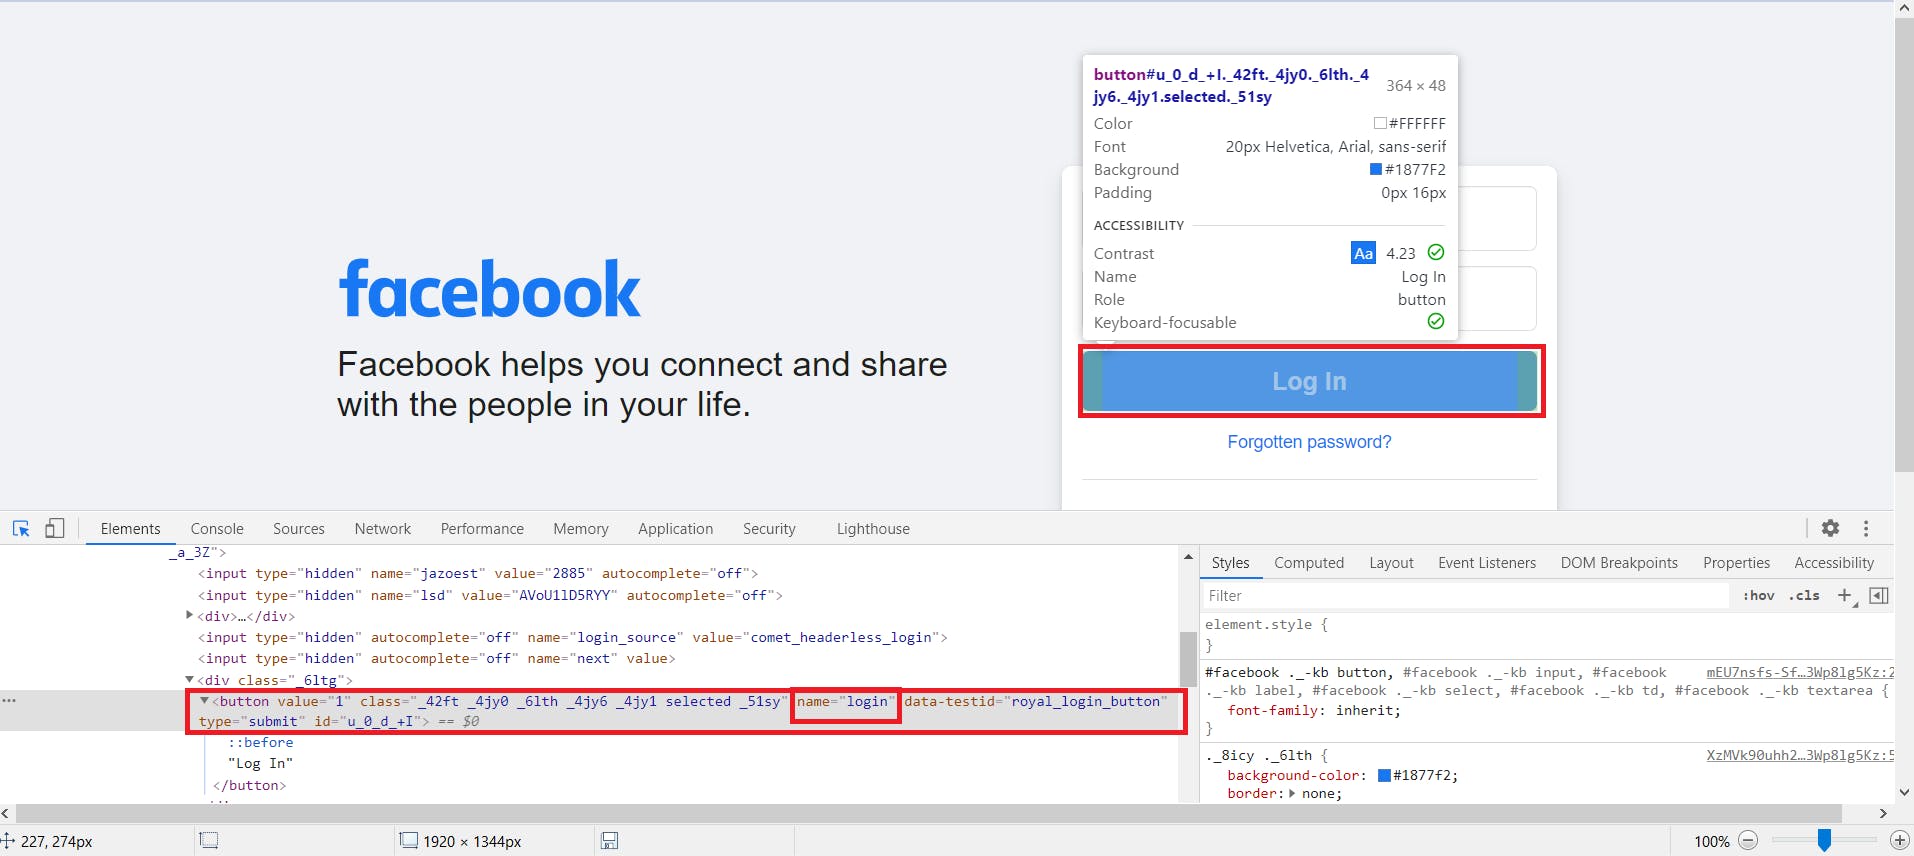Open the Sources tab

(299, 529)
